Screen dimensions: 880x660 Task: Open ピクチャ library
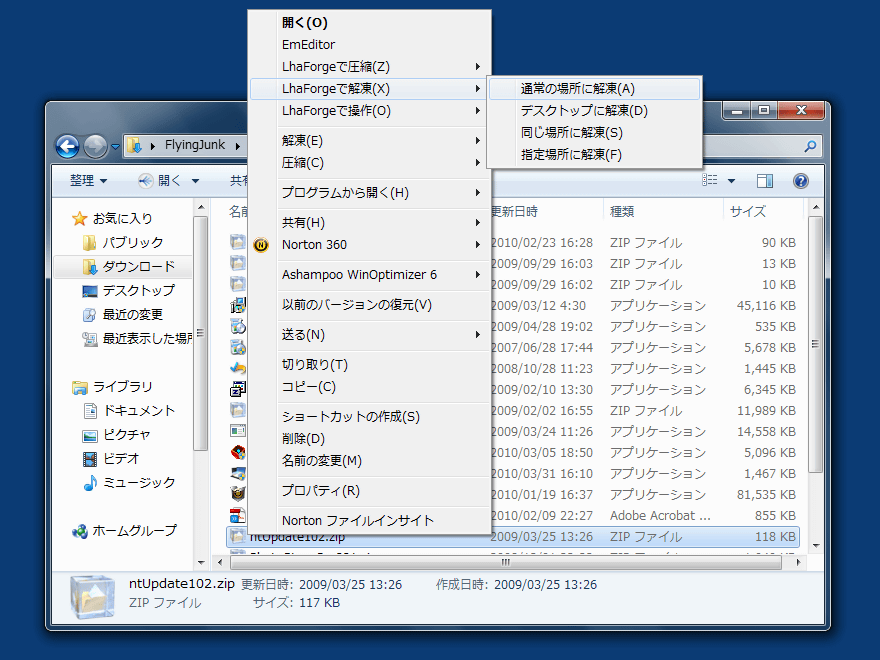[x=117, y=436]
